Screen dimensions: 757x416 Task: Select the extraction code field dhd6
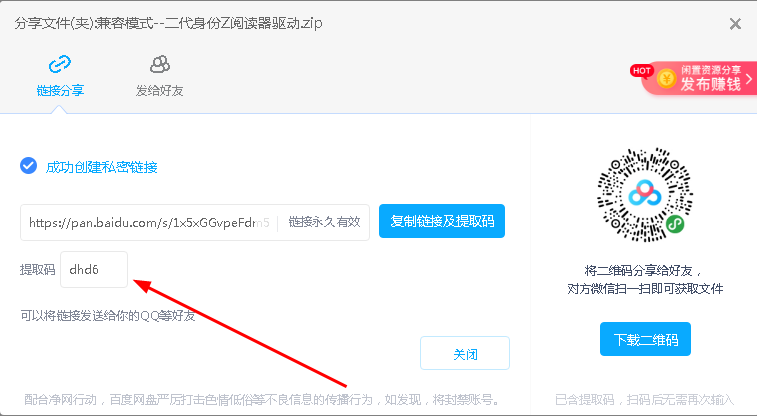(94, 269)
